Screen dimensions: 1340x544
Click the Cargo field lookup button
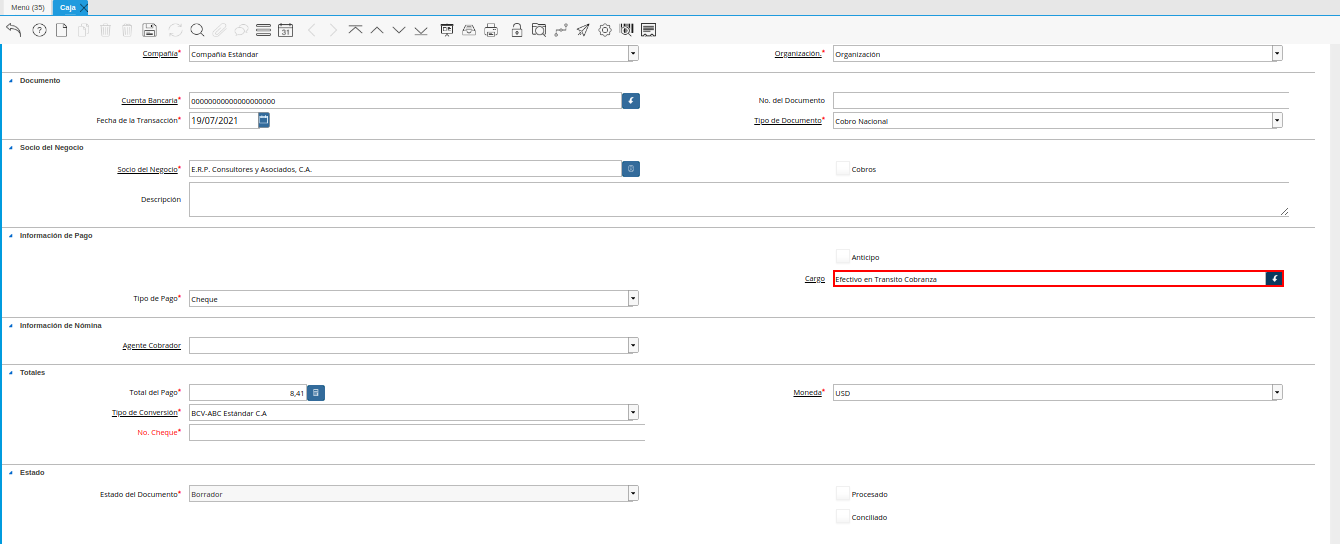[x=1275, y=279]
